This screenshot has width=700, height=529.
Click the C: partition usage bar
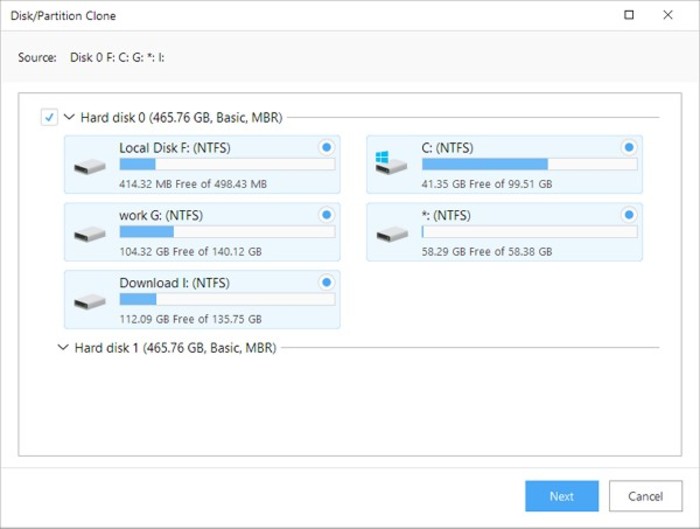pos(528,164)
